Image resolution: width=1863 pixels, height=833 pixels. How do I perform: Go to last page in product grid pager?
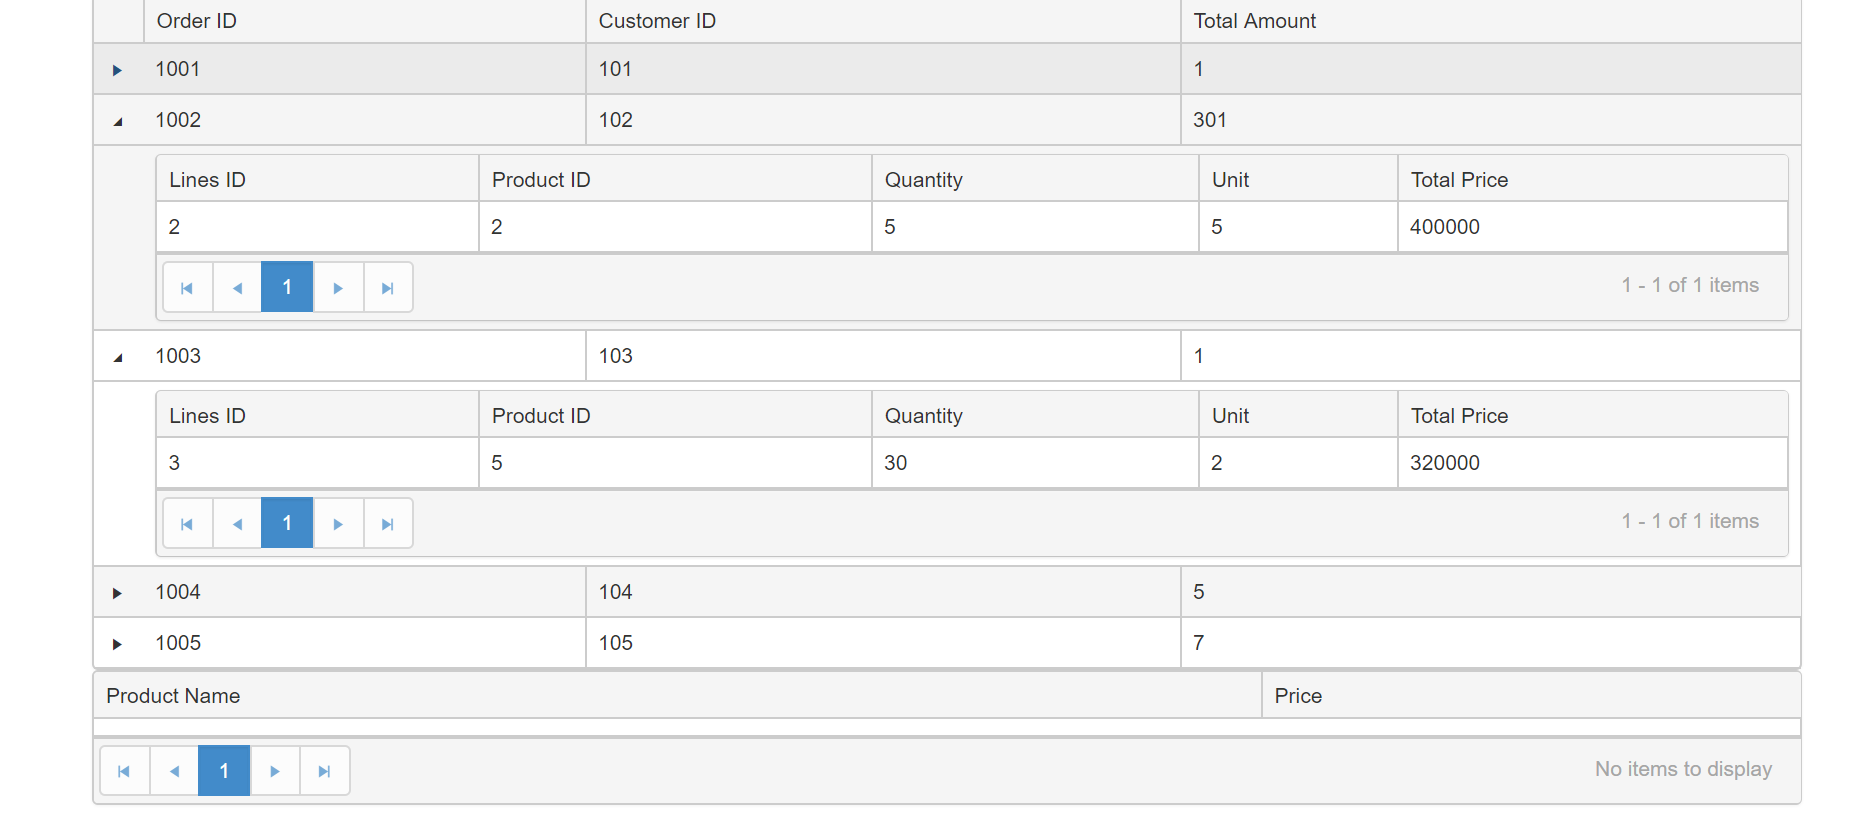click(325, 771)
